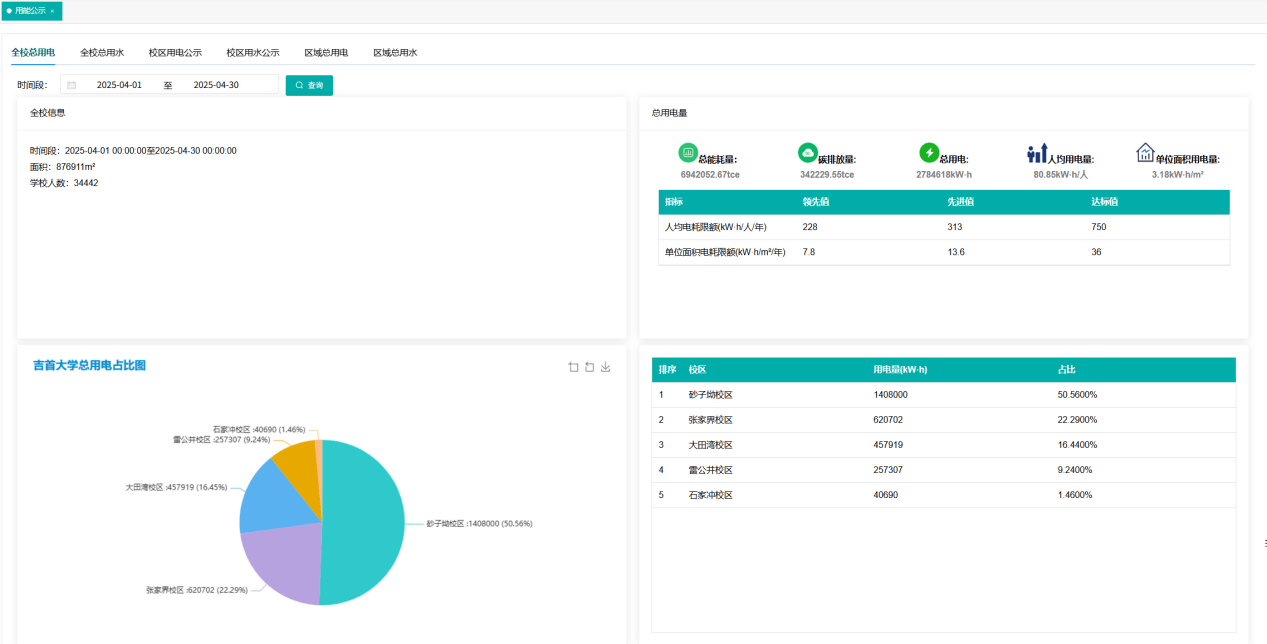Click the calendar icon in date range
The width and height of the screenshot is (1267, 644).
pyautogui.click(x=72, y=86)
